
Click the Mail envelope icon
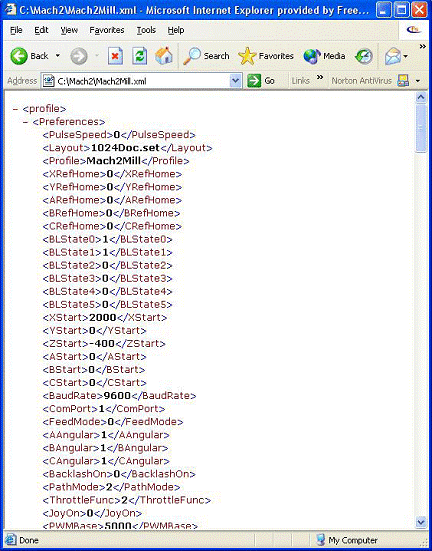(x=393, y=56)
